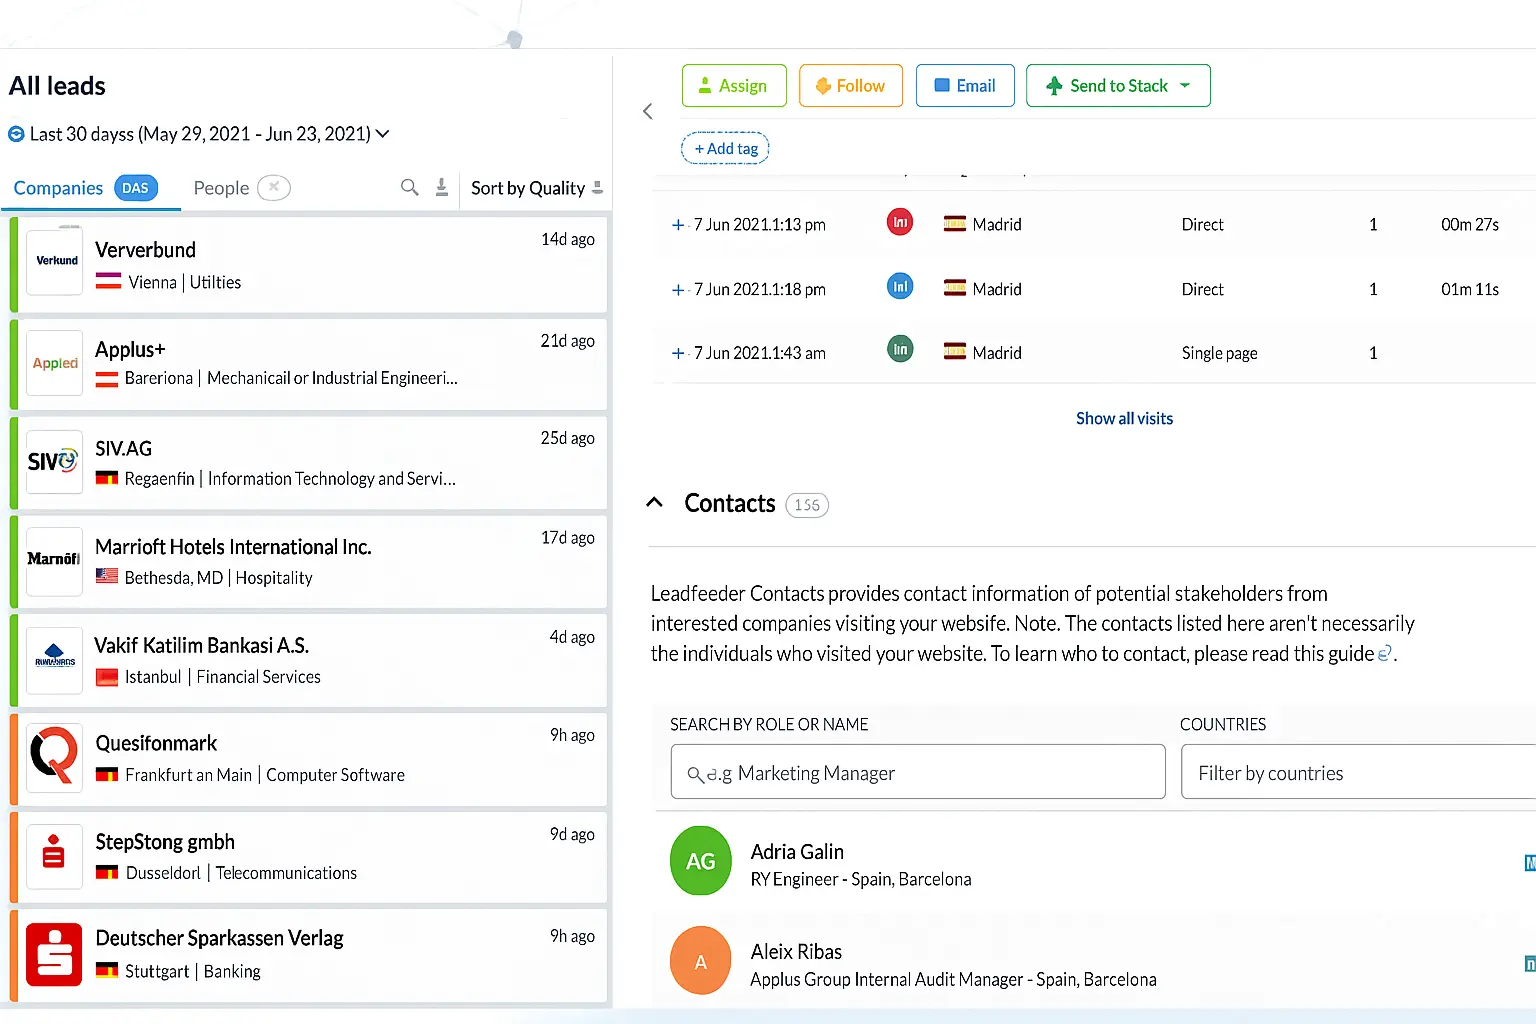Image resolution: width=1536 pixels, height=1024 pixels.
Task: Click the blue visitor icon for 1:18 pm visit
Action: tap(900, 288)
